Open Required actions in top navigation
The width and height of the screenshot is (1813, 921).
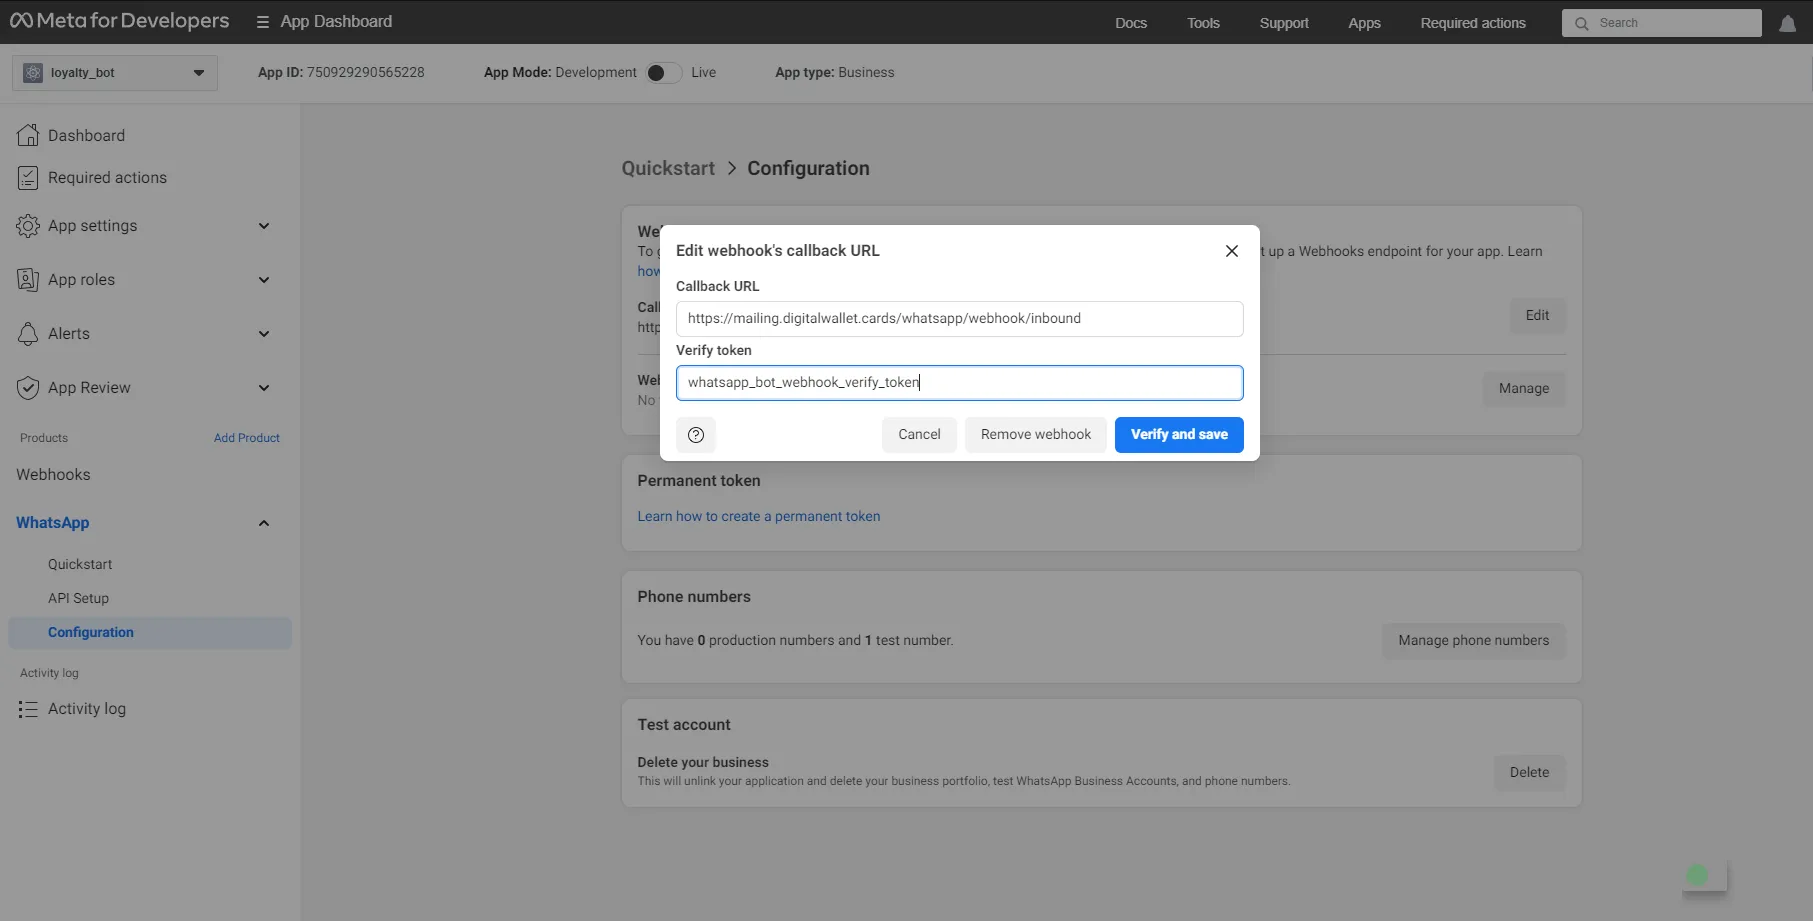(1473, 23)
